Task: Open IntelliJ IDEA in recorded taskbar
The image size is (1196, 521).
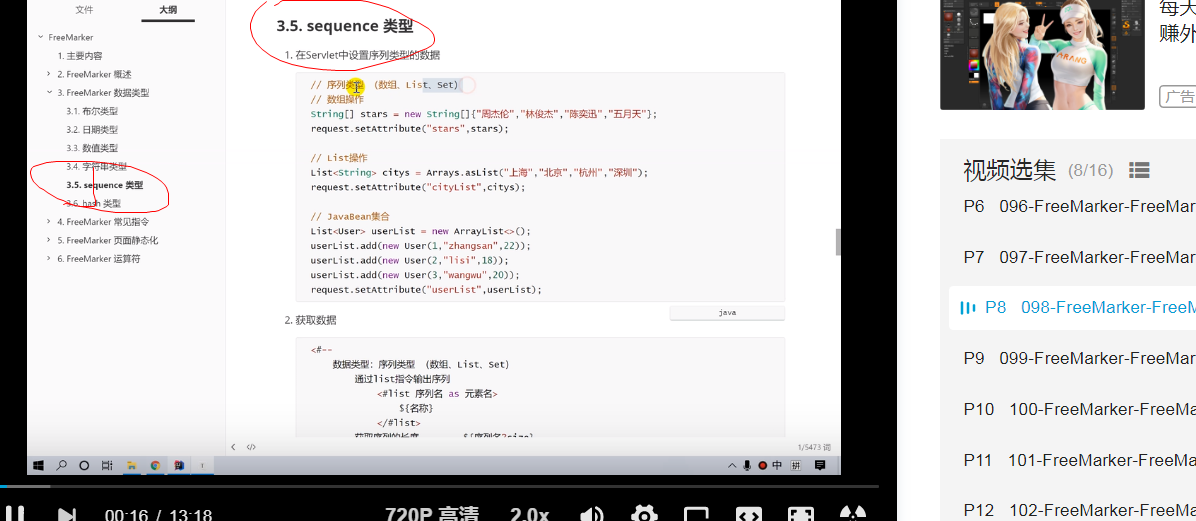Action: tap(178, 465)
